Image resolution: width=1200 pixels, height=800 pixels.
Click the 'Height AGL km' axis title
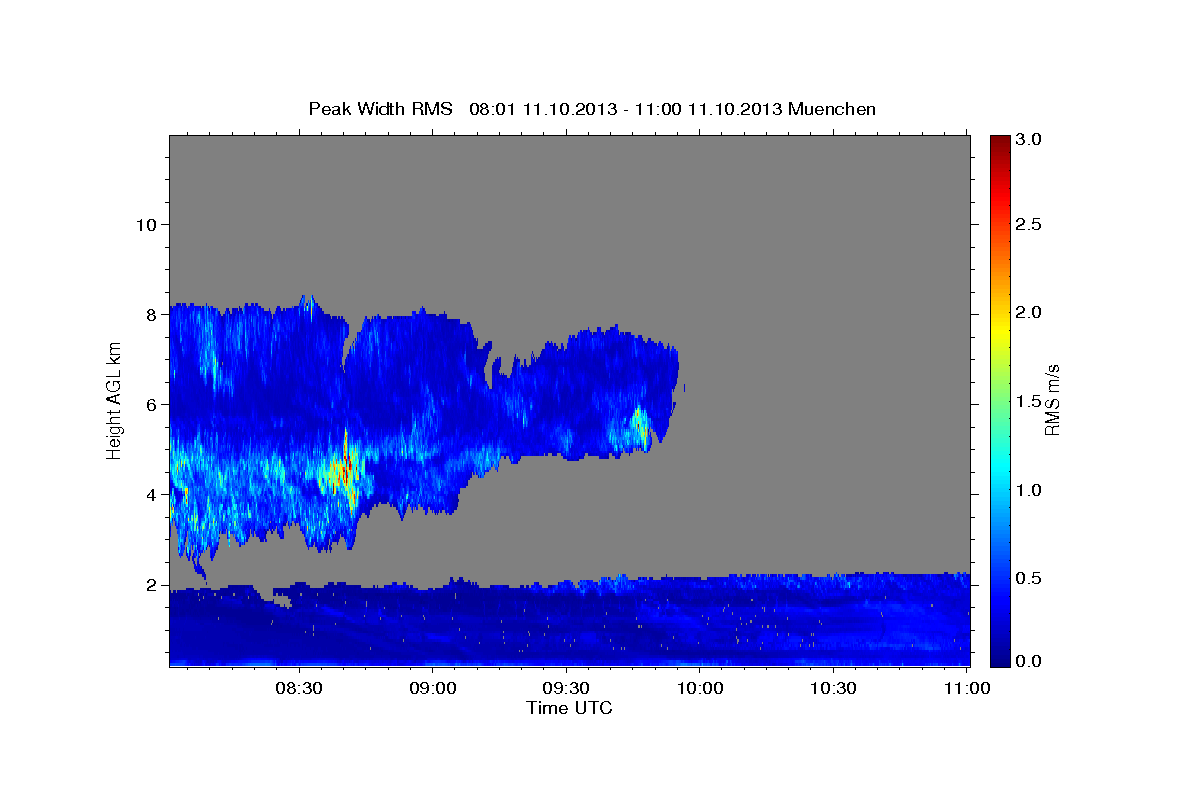115,400
